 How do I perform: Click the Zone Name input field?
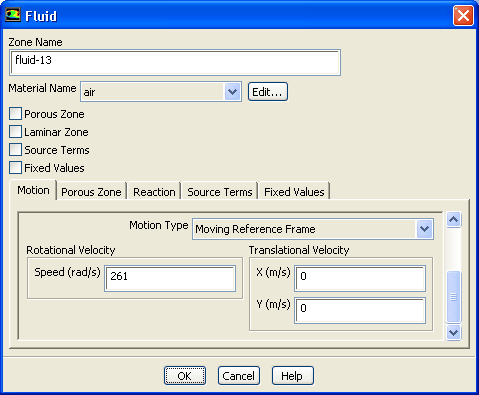click(x=175, y=62)
